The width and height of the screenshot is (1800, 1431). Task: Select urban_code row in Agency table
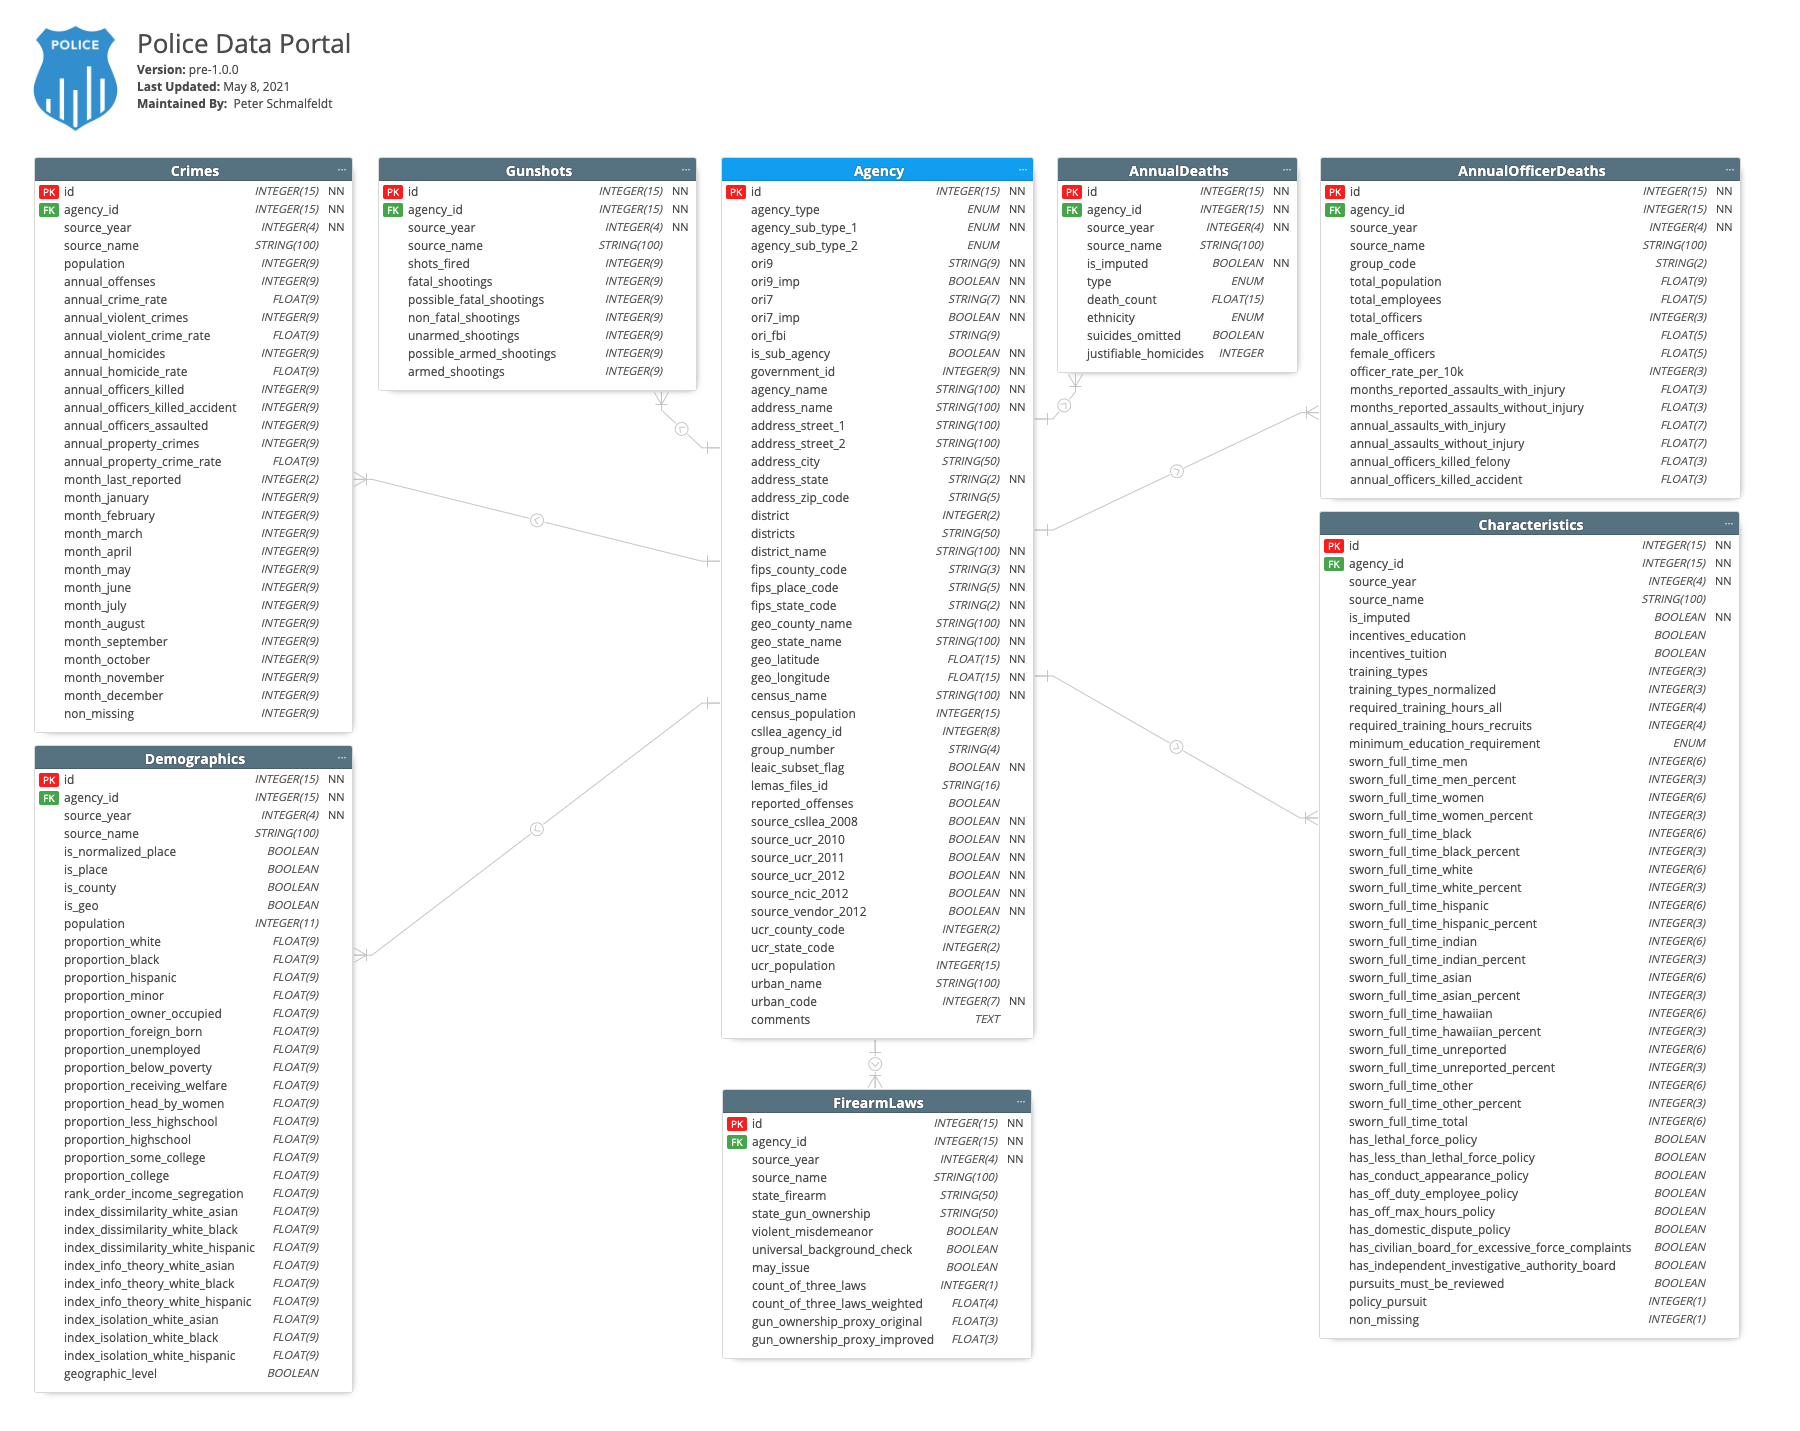pyautogui.click(x=878, y=1002)
